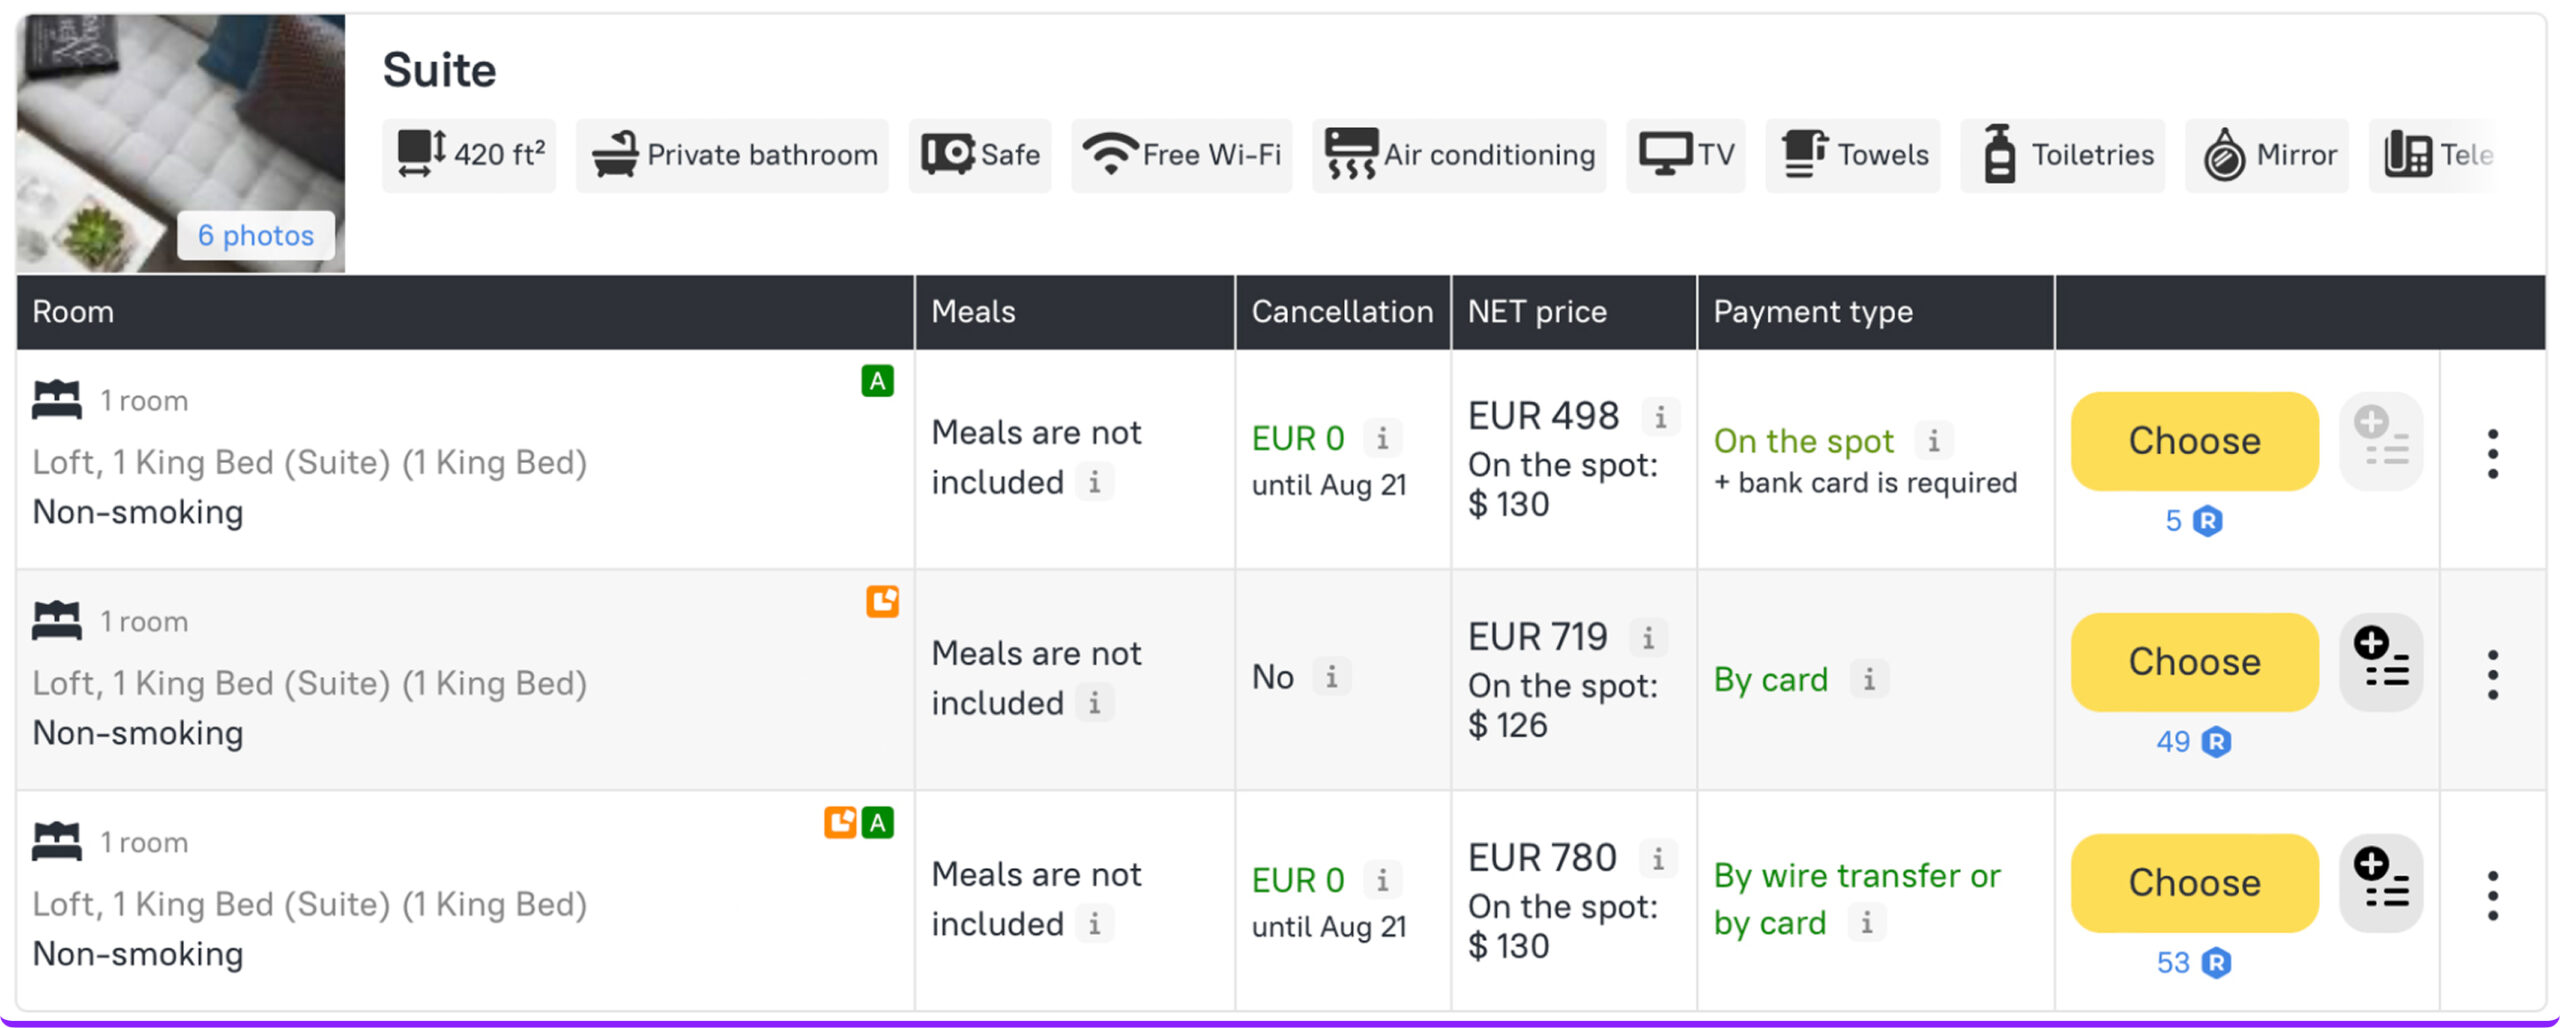This screenshot has height=1028, width=2560.
Task: Click info icon next to No cancellation
Action: click(1331, 677)
